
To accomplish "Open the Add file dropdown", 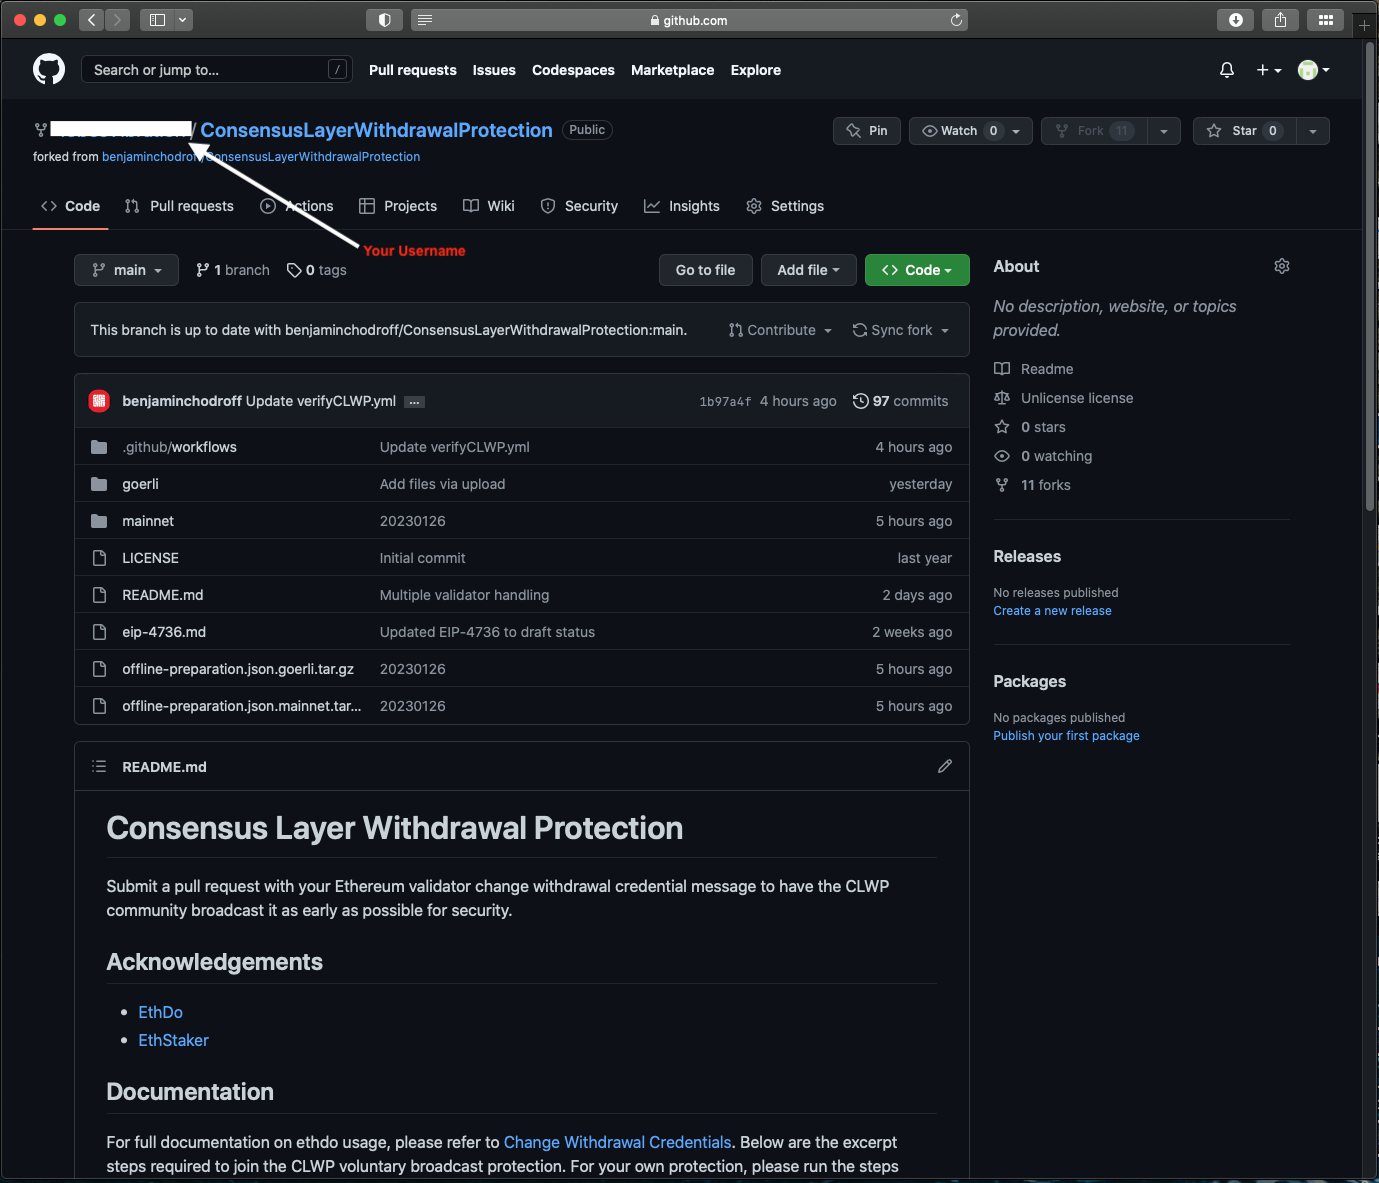I will coord(809,270).
